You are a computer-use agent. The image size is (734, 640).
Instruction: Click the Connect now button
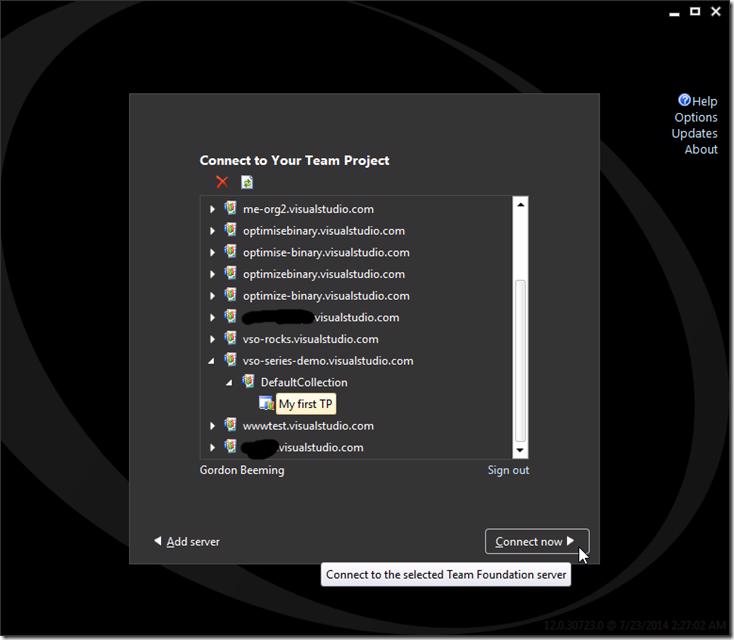537,541
